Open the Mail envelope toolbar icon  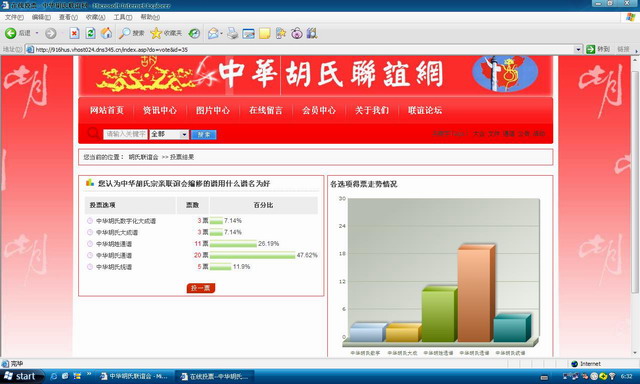(x=213, y=33)
